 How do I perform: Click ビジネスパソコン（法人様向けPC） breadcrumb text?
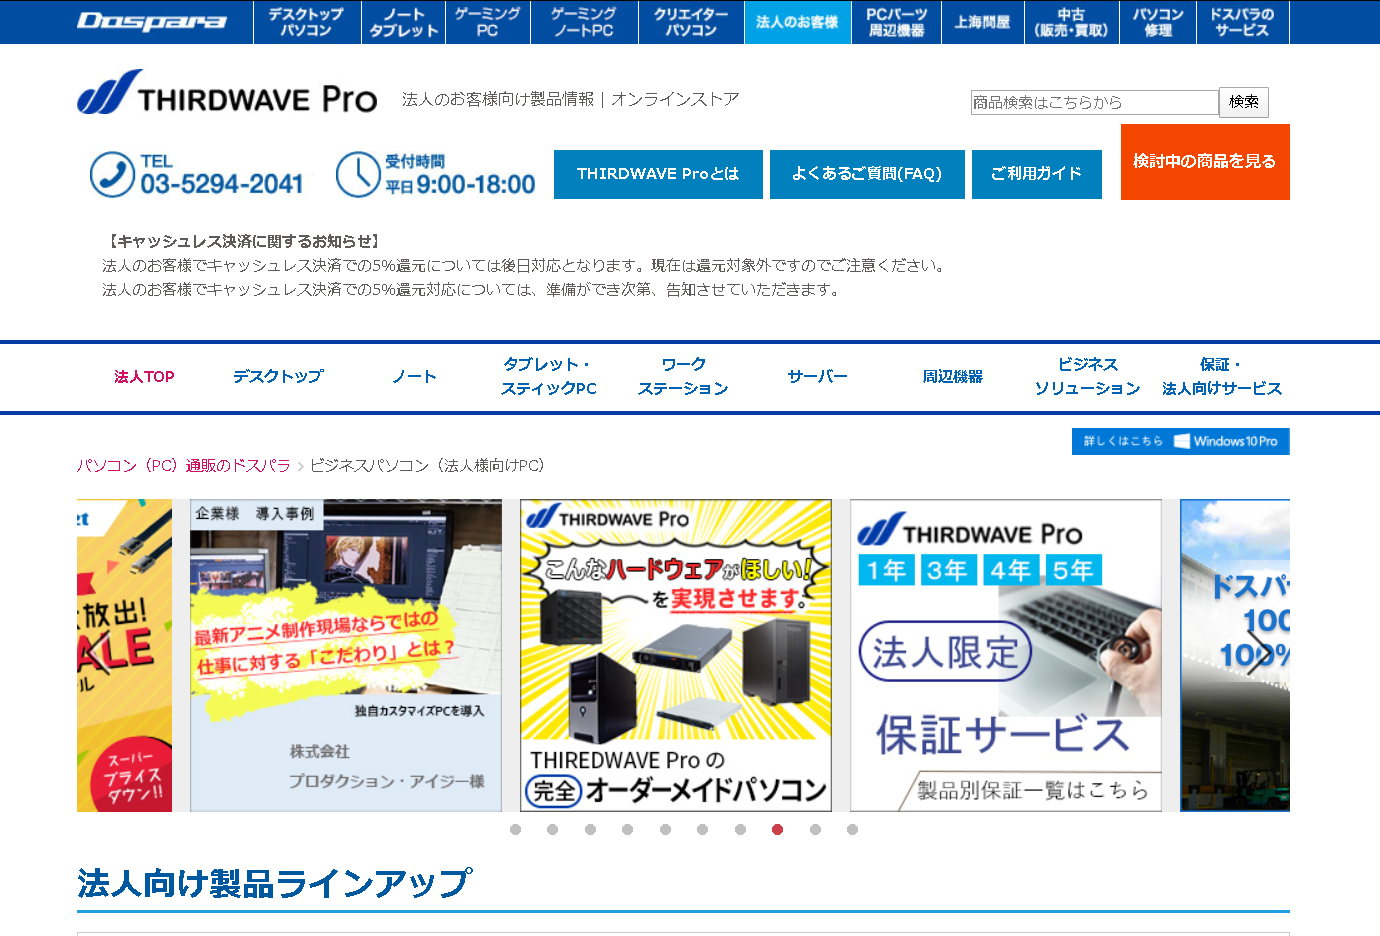pyautogui.click(x=428, y=466)
